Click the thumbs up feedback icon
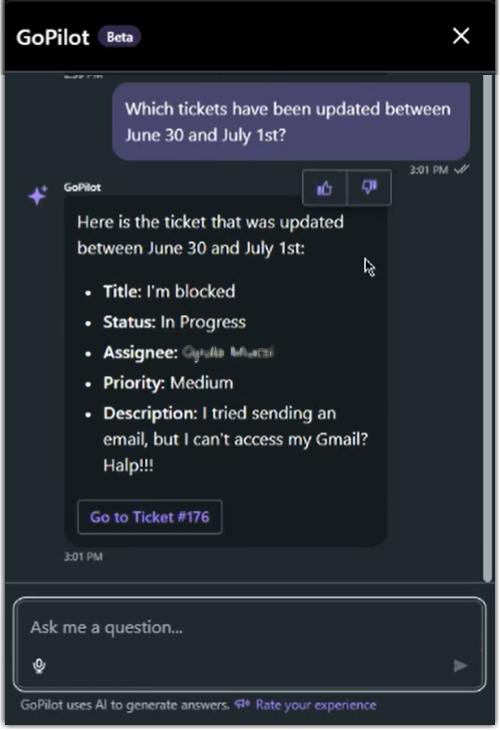500x730 pixels. 324,188
